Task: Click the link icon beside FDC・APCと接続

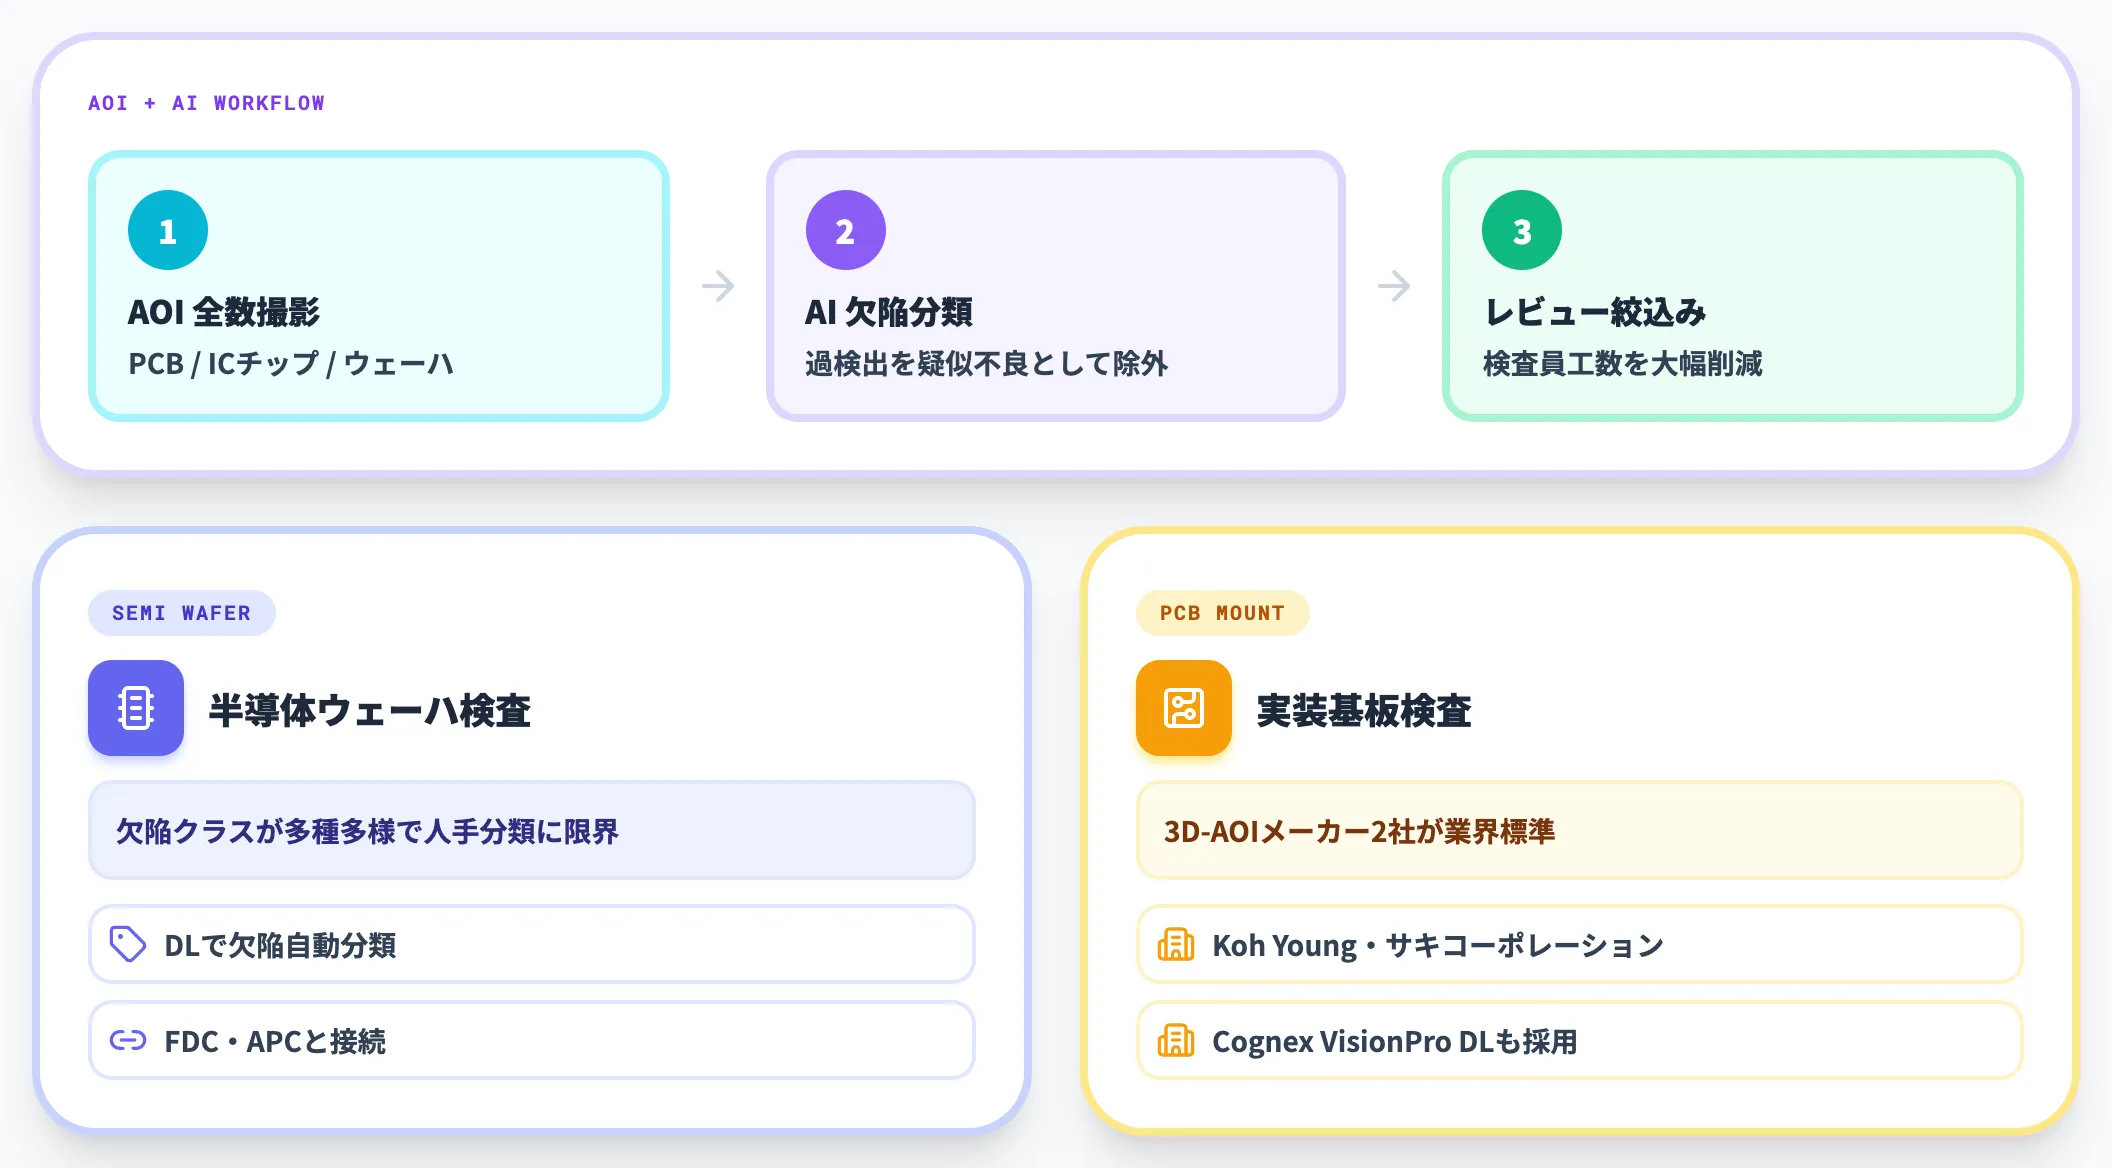Action: (128, 1040)
